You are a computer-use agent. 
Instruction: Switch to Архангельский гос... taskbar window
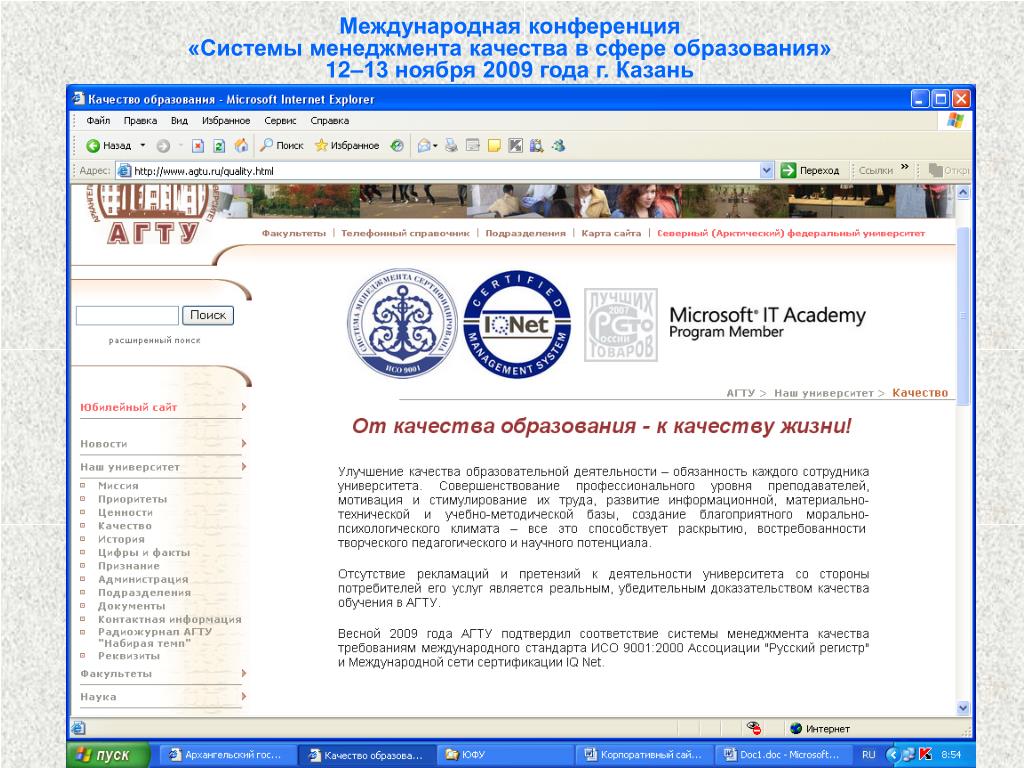point(228,755)
